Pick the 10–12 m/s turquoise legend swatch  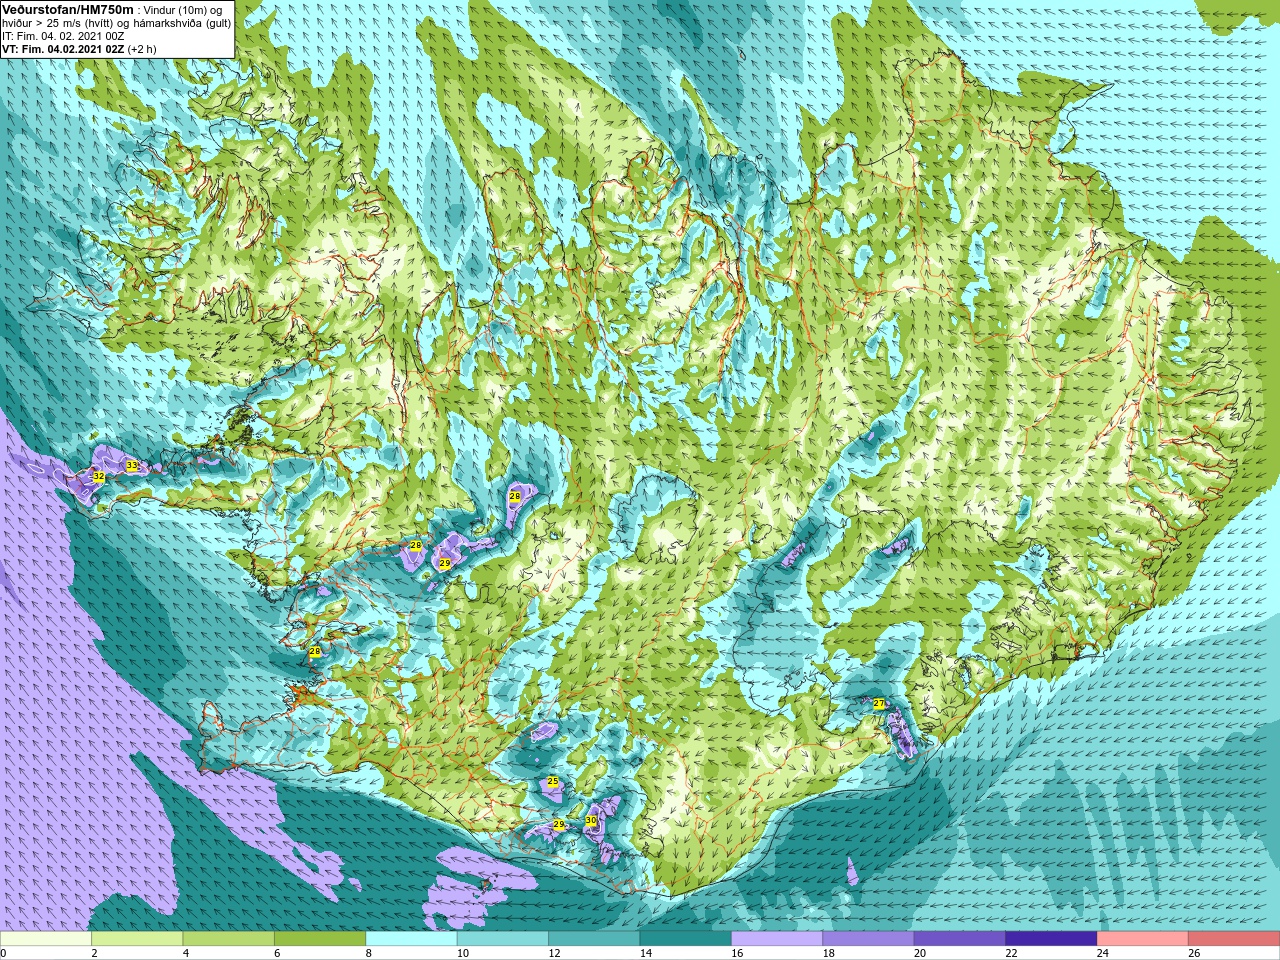(x=503, y=939)
